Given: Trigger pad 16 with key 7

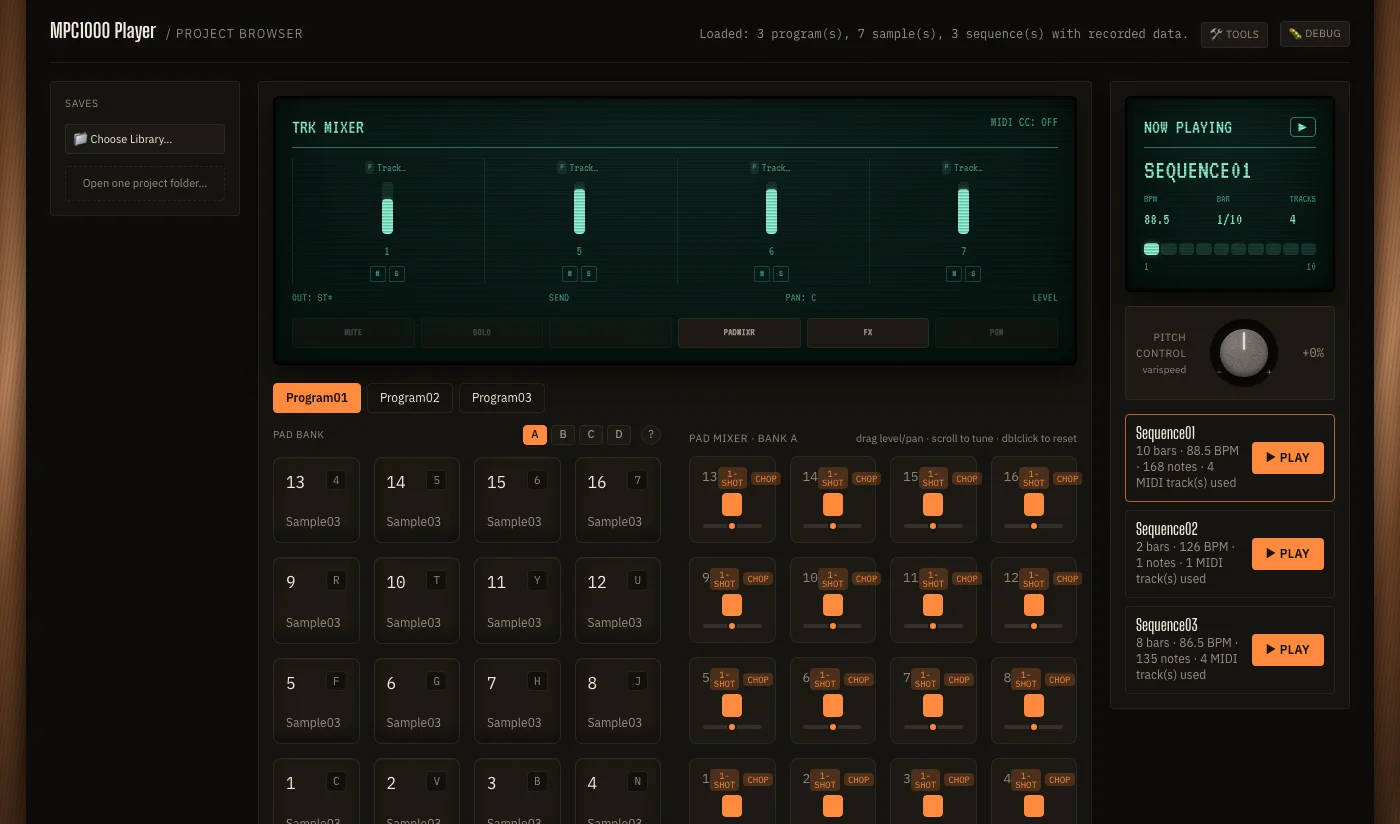Looking at the screenshot, I should point(618,500).
